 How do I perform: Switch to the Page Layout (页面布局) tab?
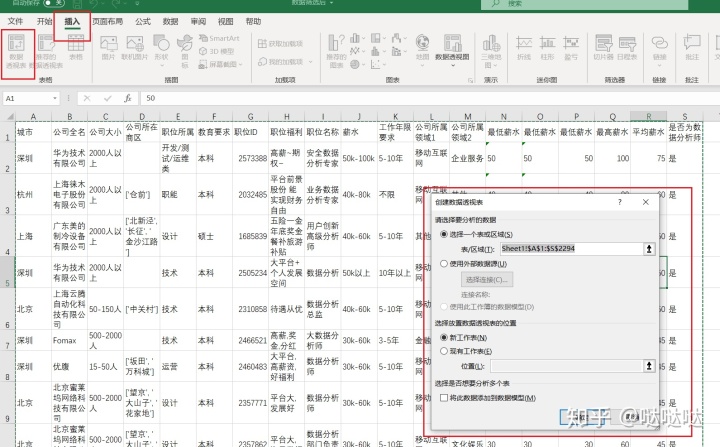point(107,22)
